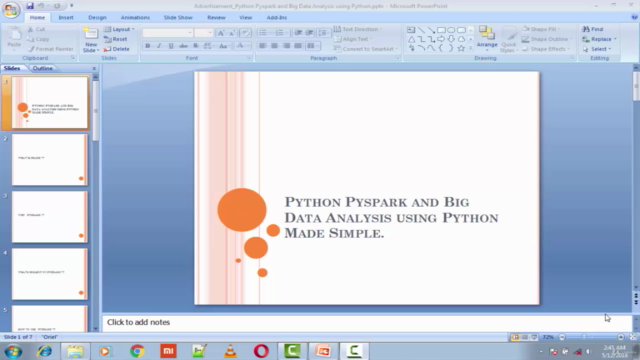Choose the five-point star shape
The width and height of the screenshot is (640, 360).
461,49
